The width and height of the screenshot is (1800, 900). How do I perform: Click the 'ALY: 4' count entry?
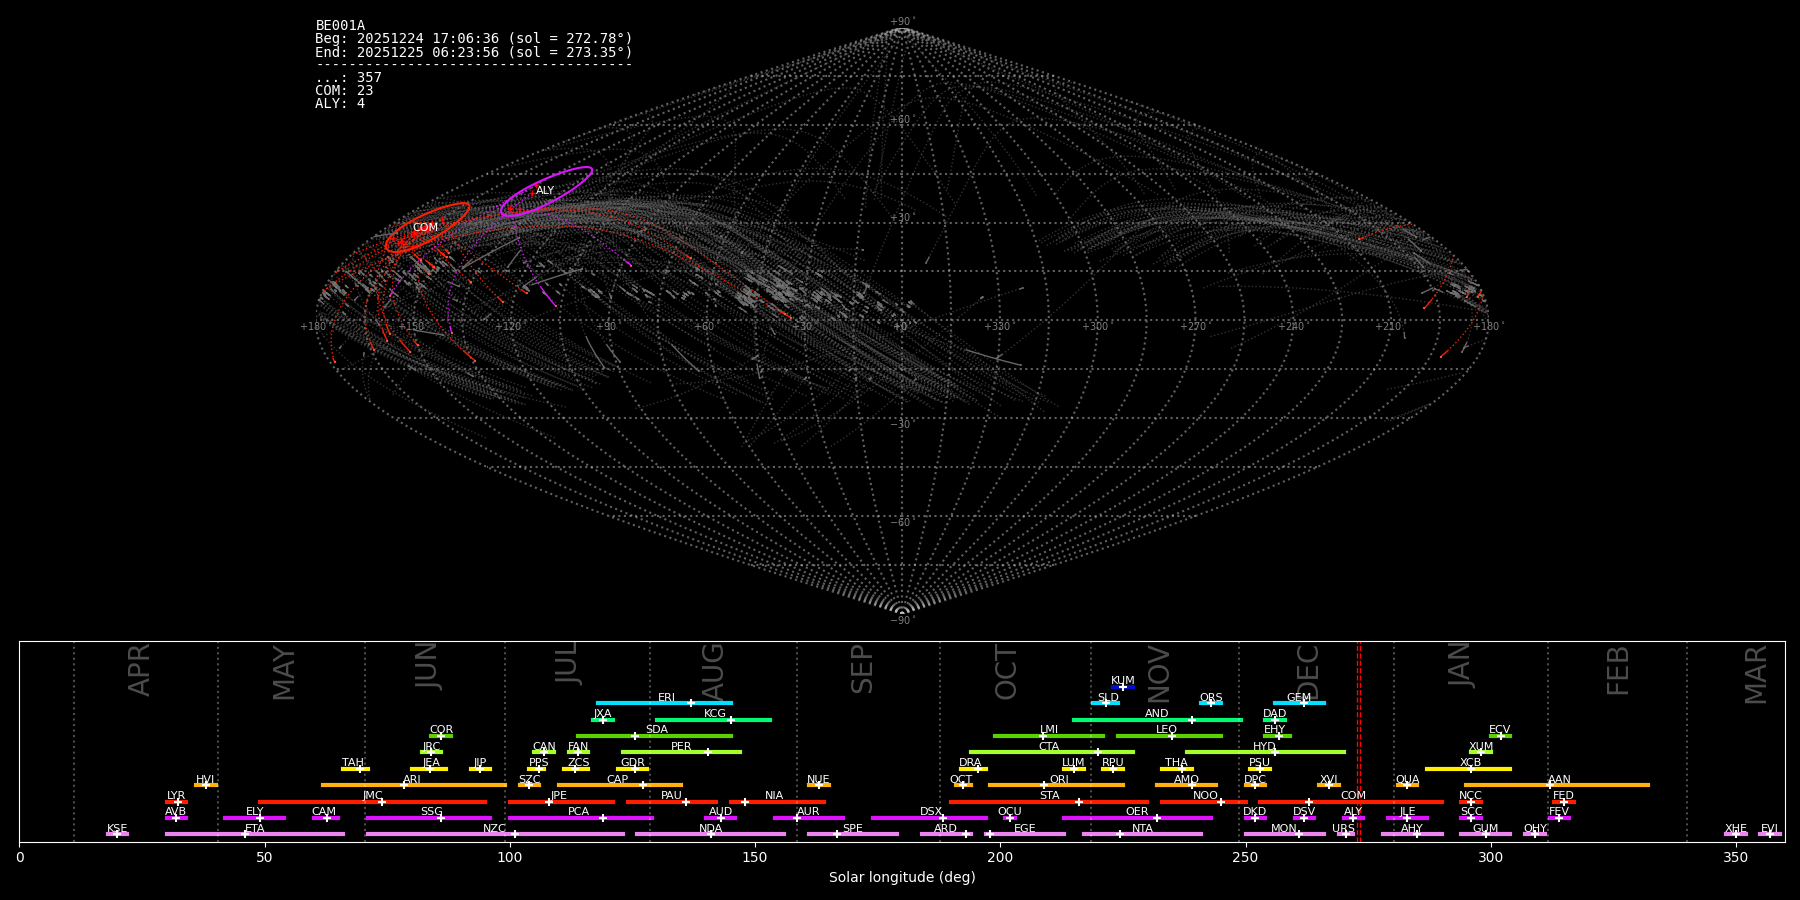click(x=340, y=104)
